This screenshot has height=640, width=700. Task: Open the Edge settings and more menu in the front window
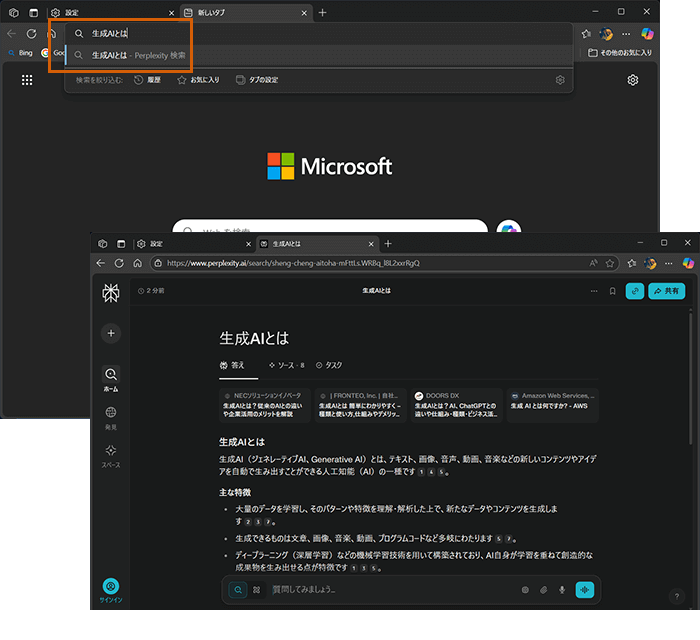[x=668, y=263]
